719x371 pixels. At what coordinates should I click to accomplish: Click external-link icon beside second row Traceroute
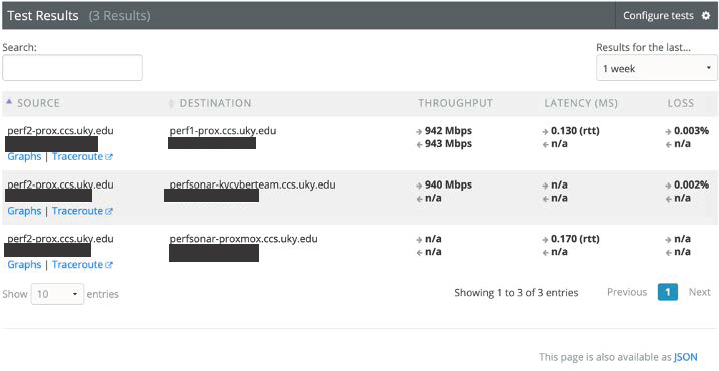tap(109, 211)
